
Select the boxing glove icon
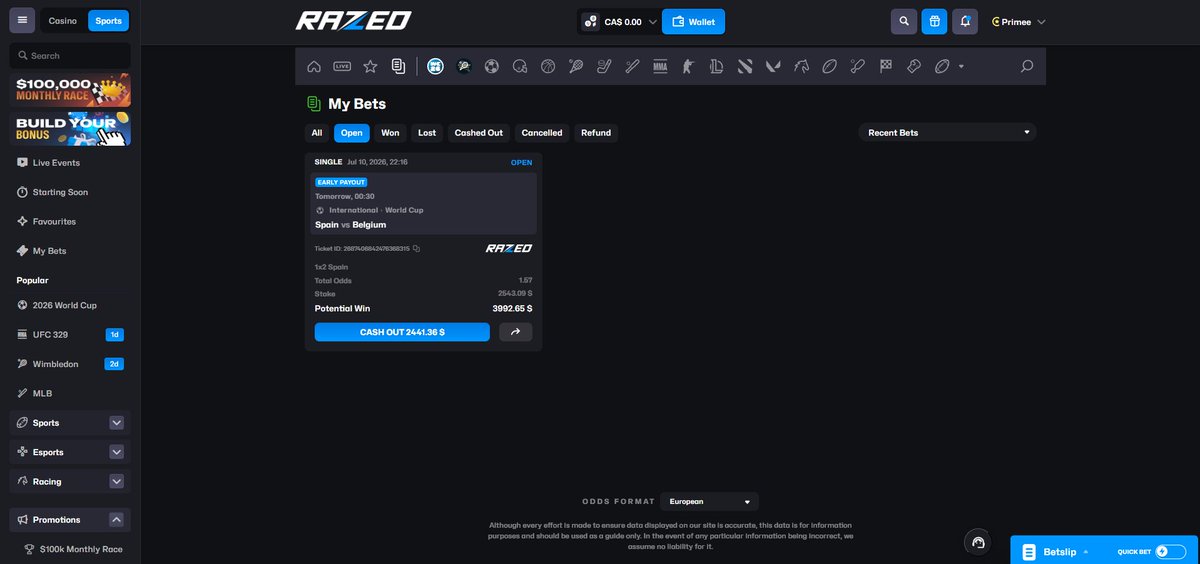(913, 67)
